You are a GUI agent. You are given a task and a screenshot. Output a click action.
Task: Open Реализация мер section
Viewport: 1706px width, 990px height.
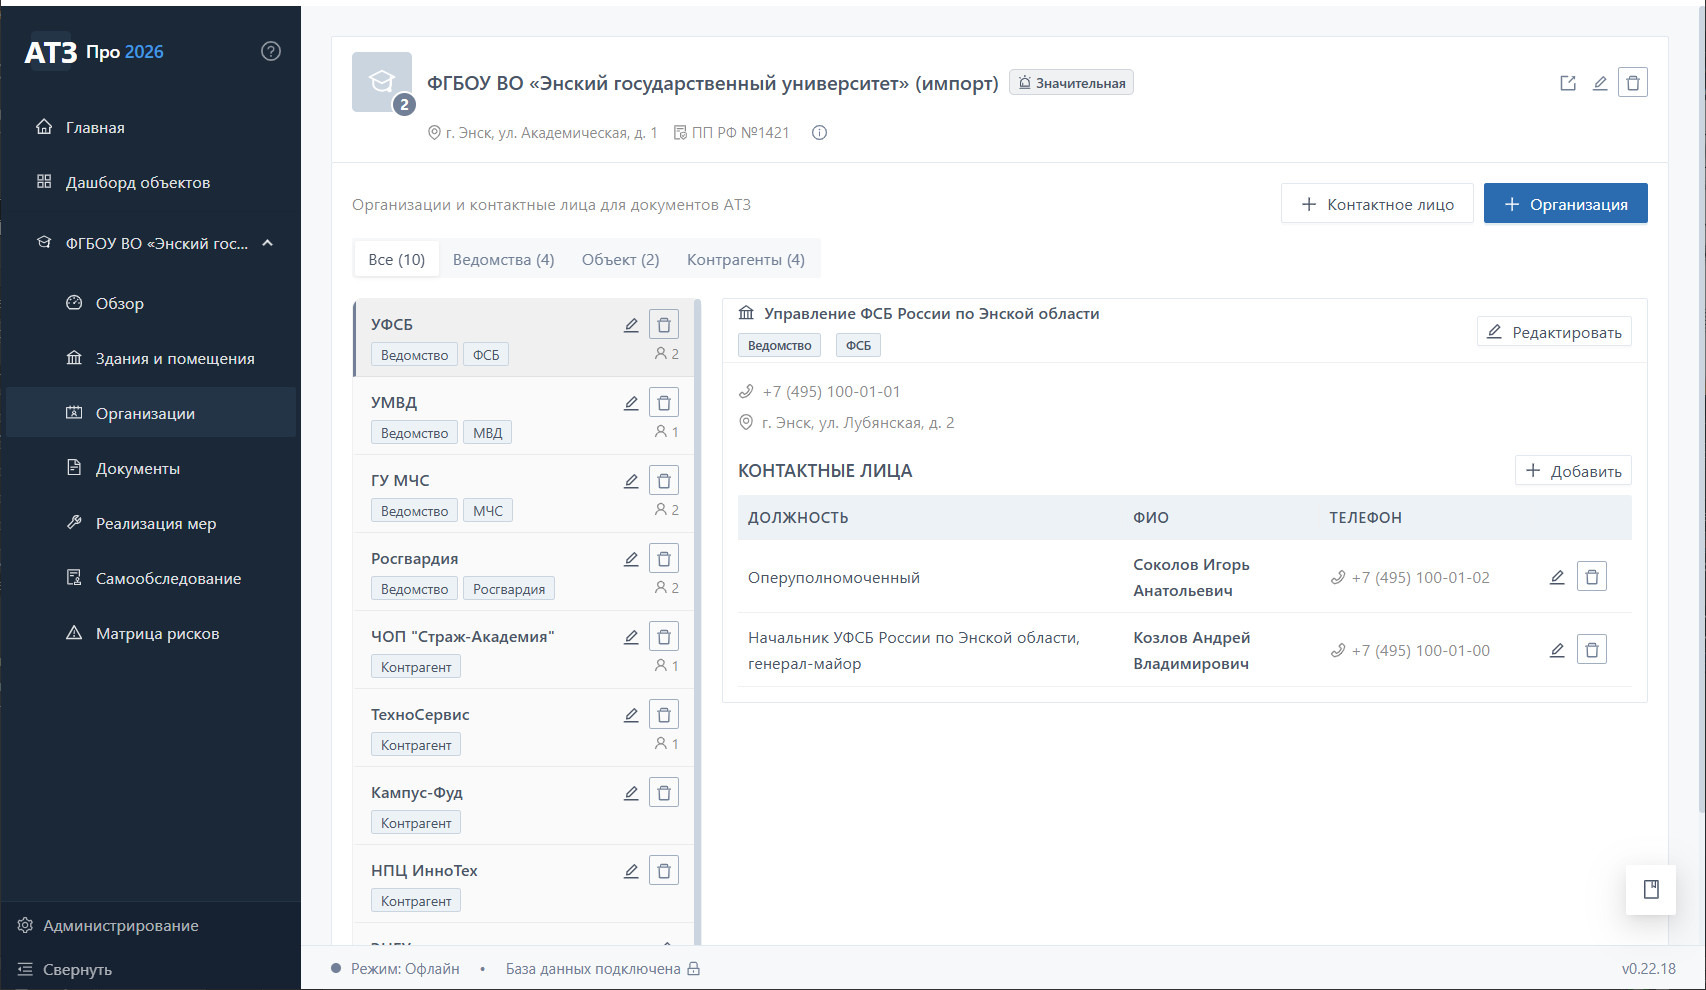point(151,523)
